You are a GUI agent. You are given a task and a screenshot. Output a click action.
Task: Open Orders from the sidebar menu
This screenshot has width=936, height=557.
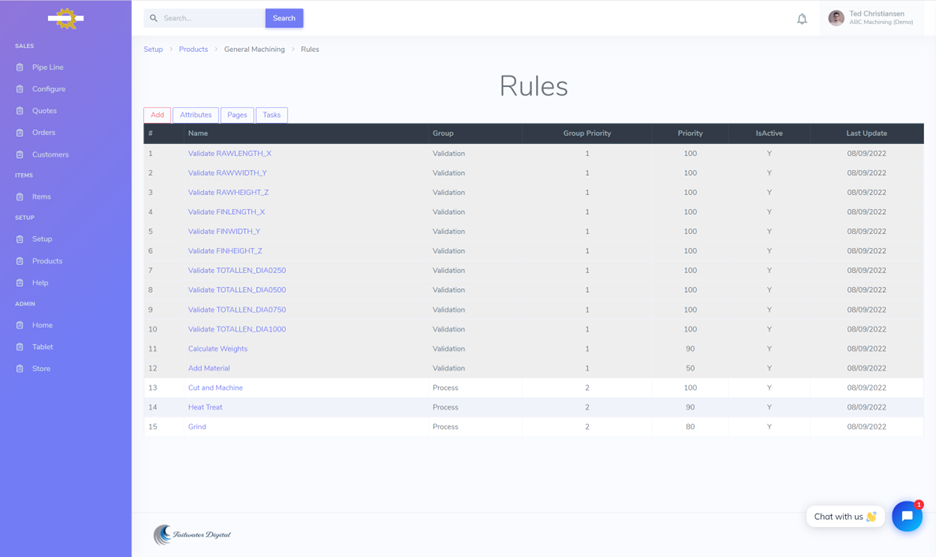[x=43, y=132]
